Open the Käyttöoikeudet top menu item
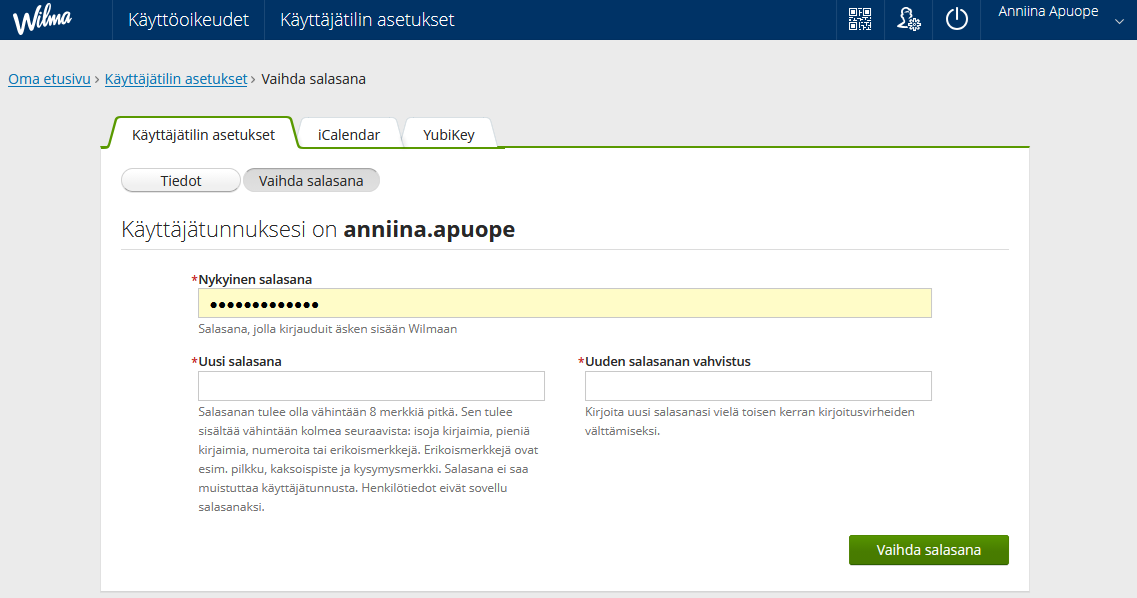The width and height of the screenshot is (1137, 598). click(x=188, y=20)
